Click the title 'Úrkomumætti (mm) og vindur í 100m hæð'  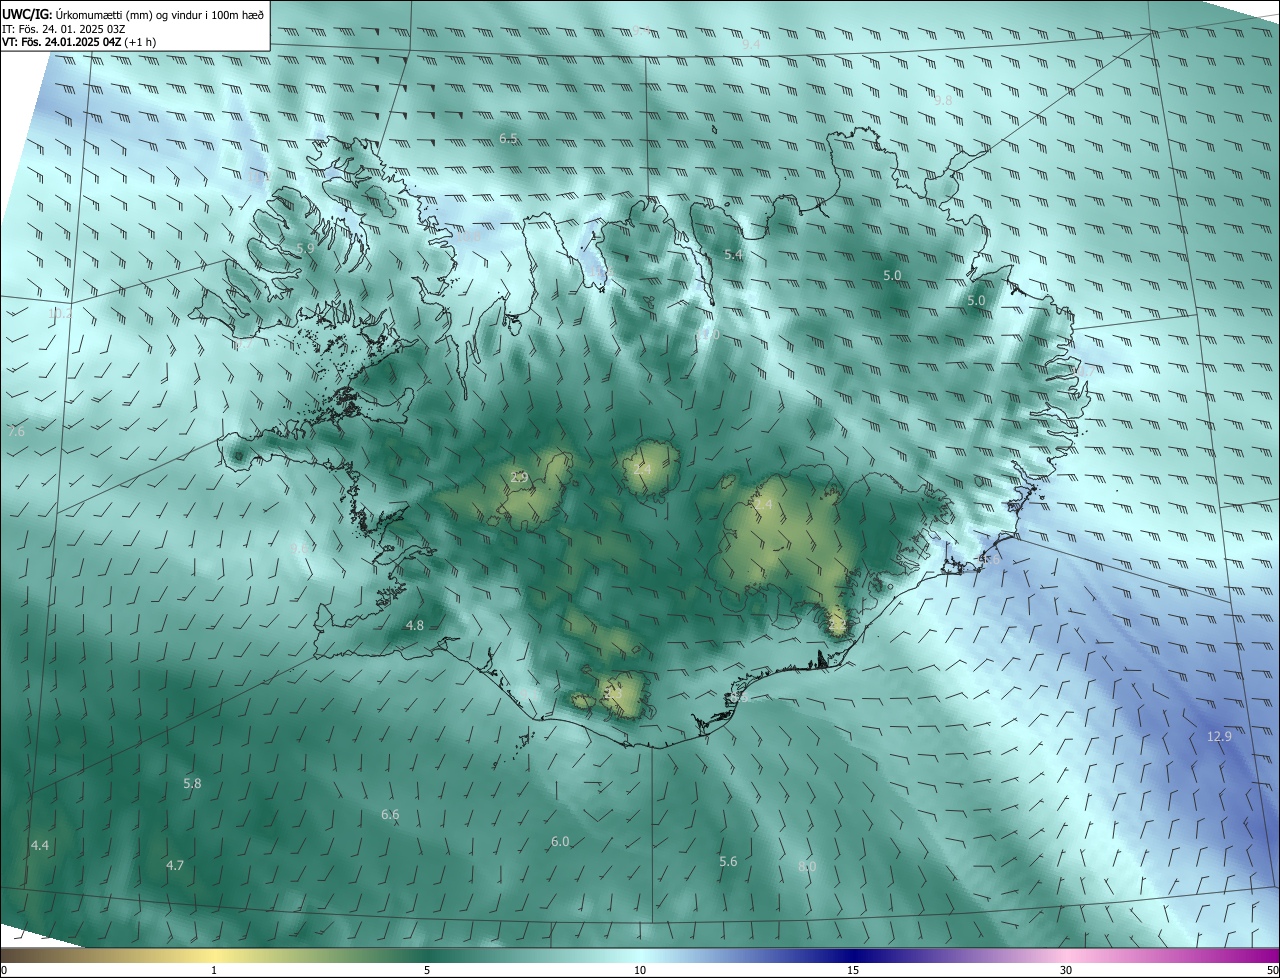160,13
